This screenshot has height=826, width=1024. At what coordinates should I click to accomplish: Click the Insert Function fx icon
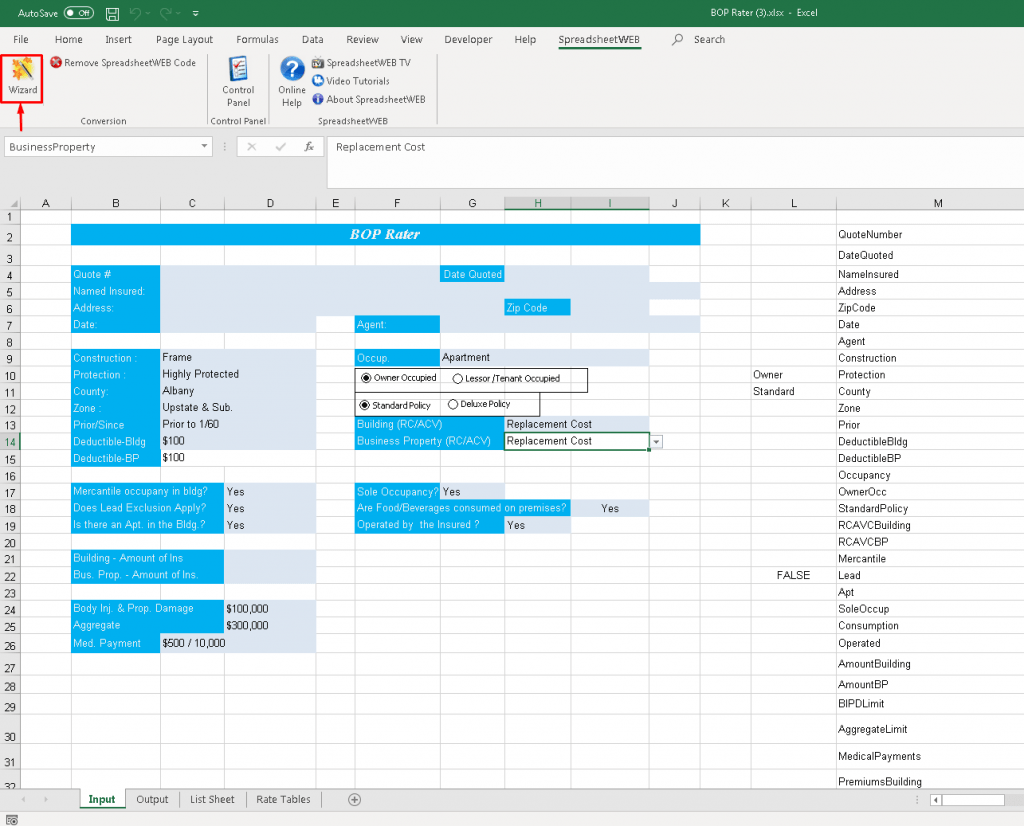click(x=309, y=147)
